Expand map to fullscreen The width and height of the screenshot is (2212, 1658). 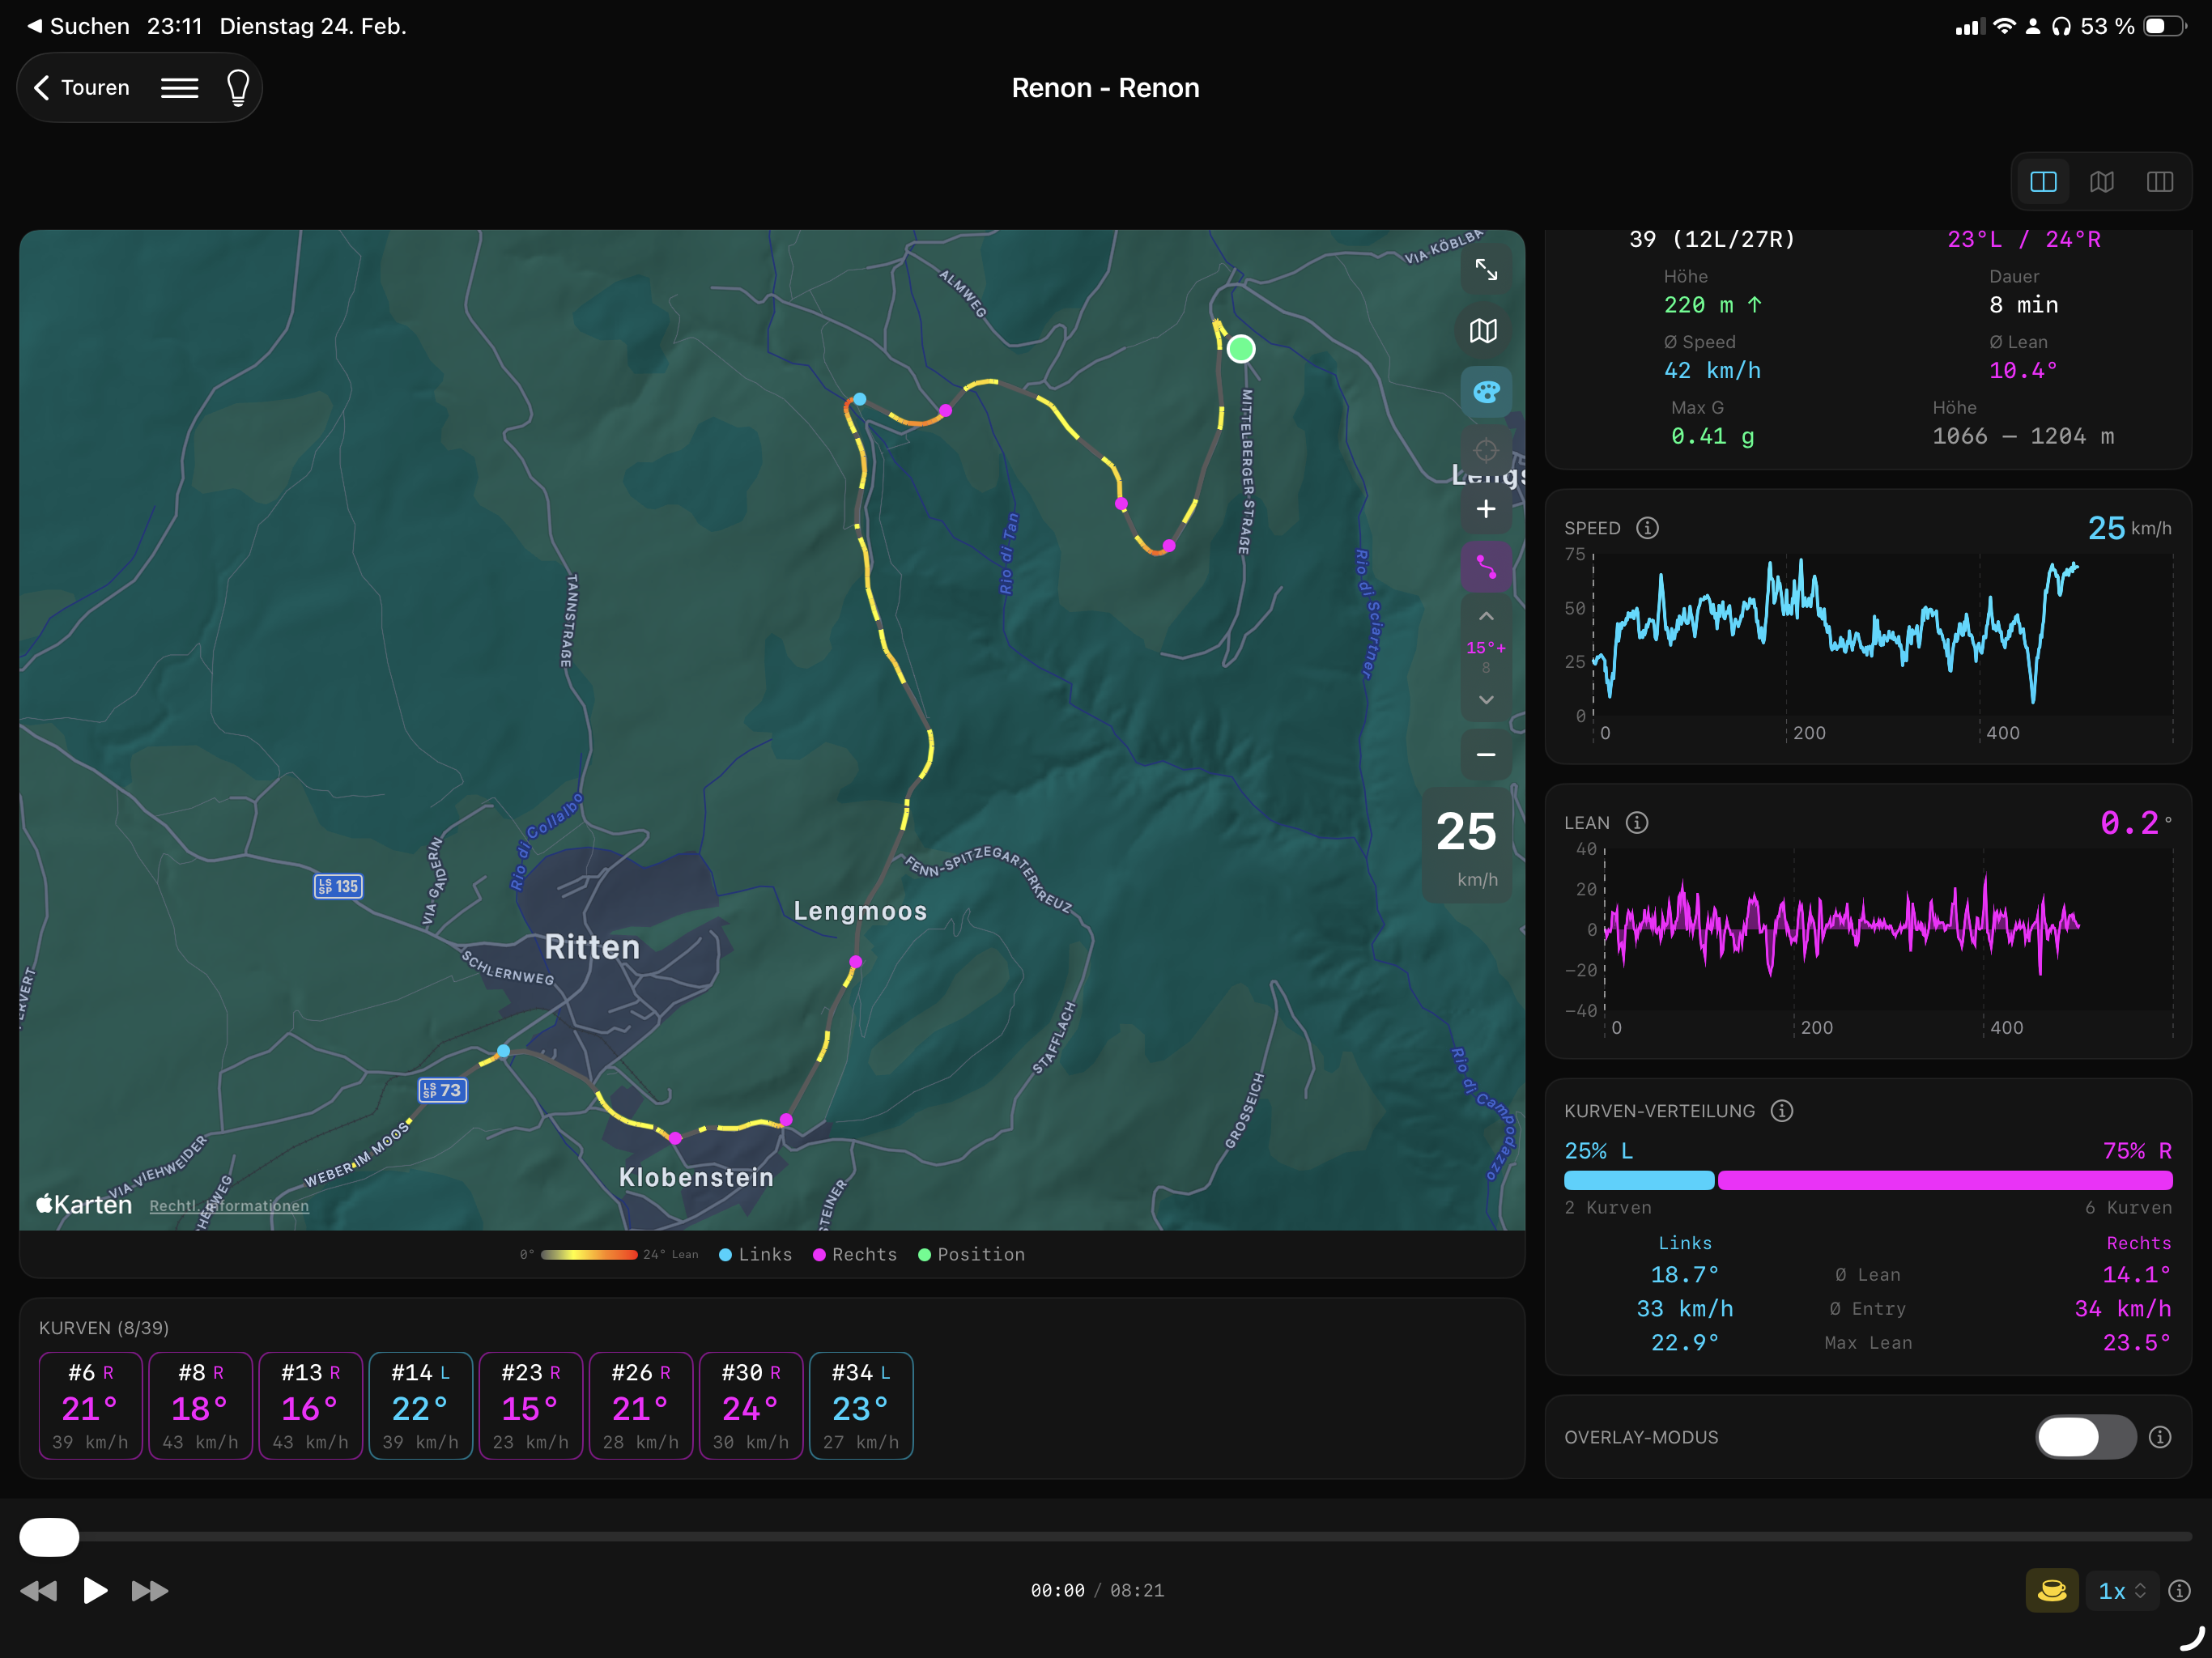pos(1486,270)
